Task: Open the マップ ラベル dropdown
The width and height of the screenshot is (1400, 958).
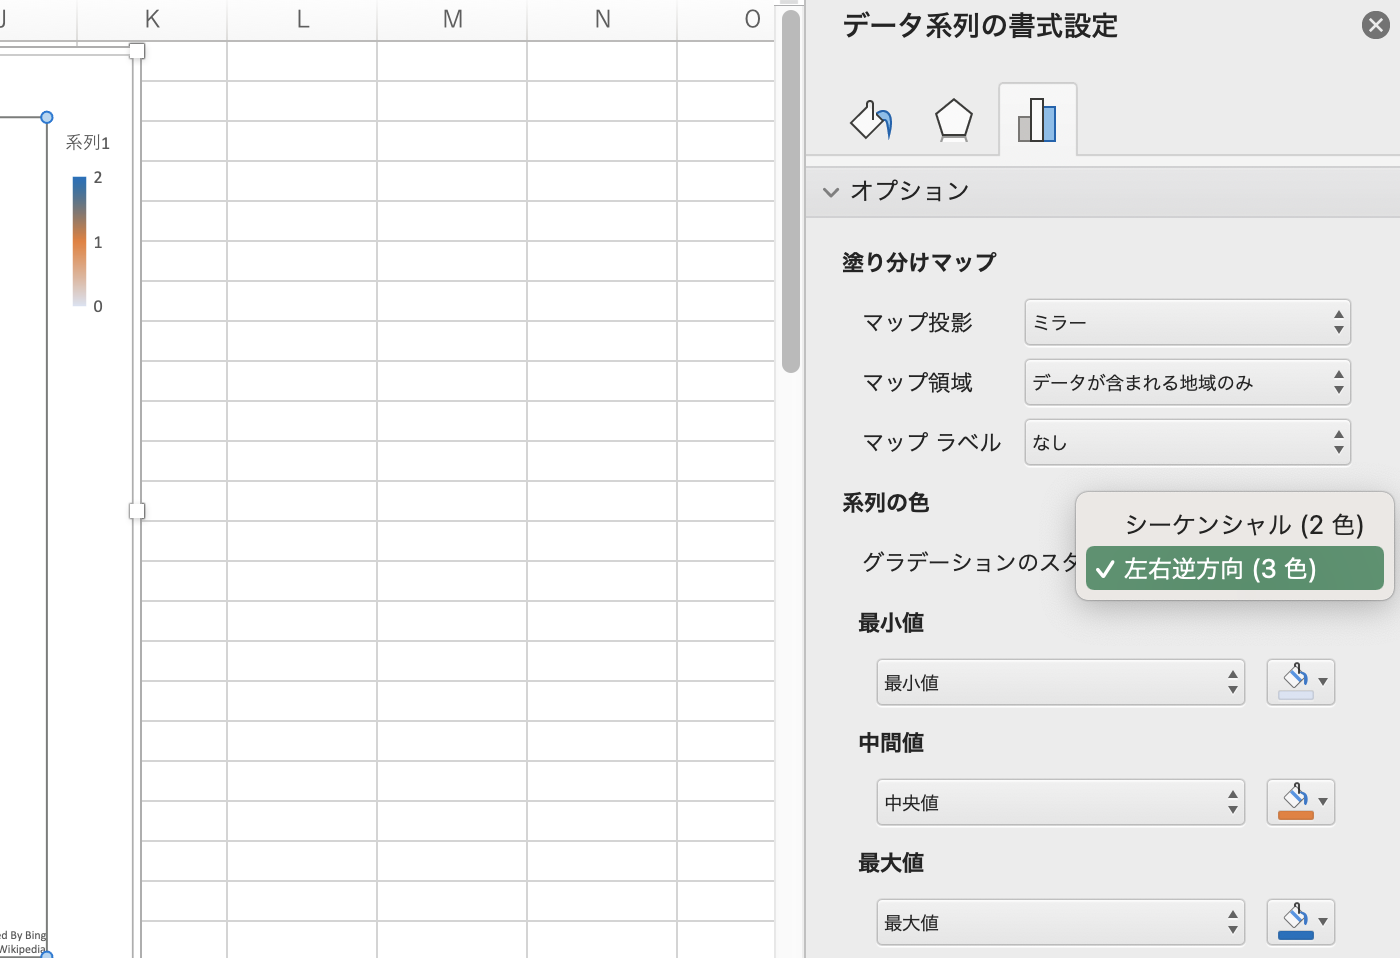Action: point(1187,442)
